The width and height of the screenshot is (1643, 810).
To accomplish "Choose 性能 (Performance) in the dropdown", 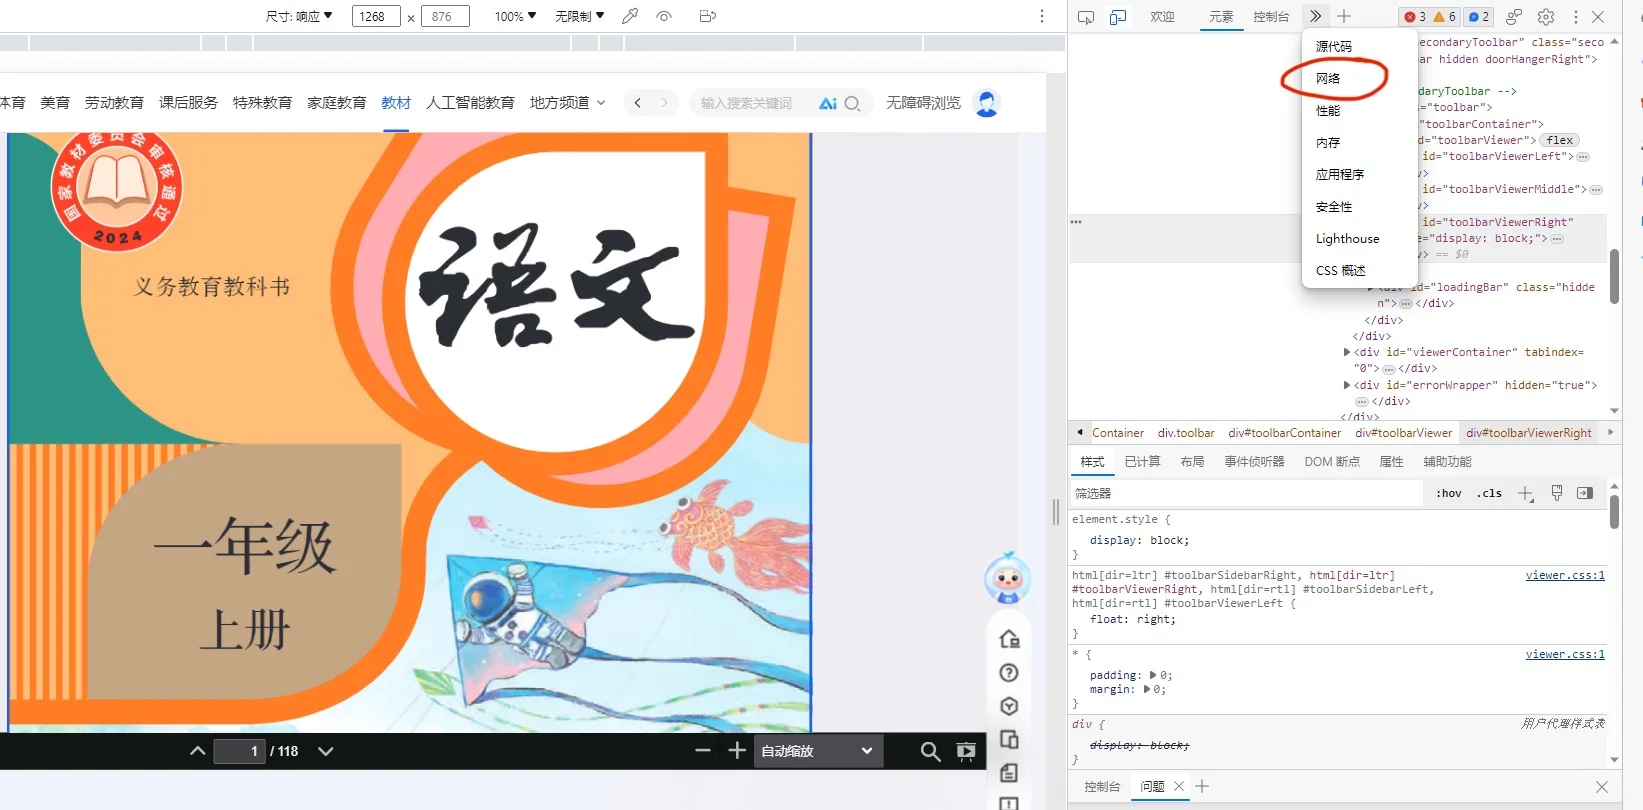I will [1328, 110].
